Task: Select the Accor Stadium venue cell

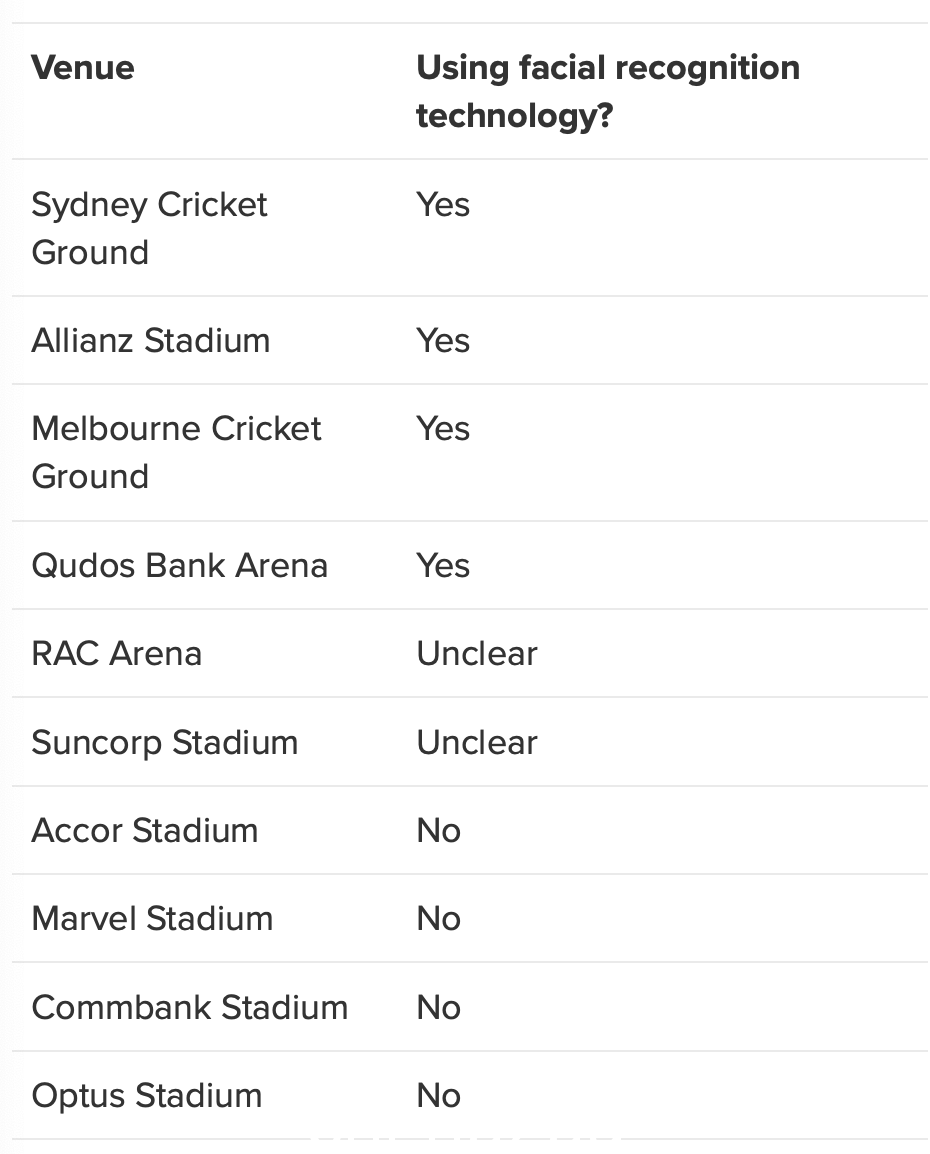Action: [145, 831]
